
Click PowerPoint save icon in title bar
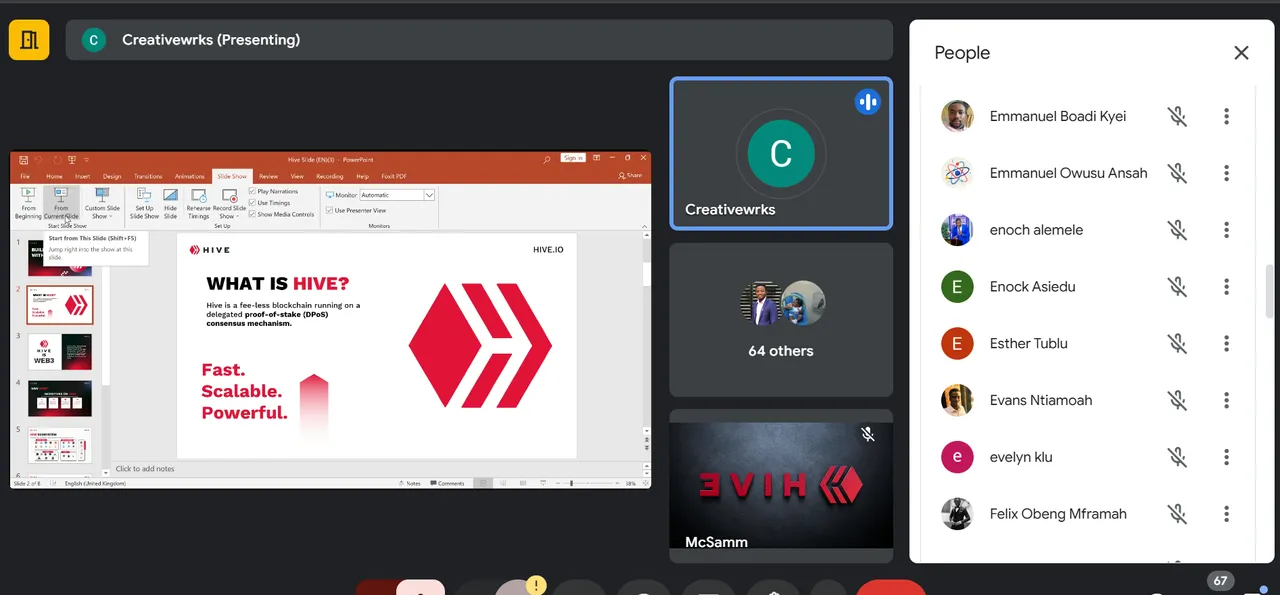pos(23,159)
